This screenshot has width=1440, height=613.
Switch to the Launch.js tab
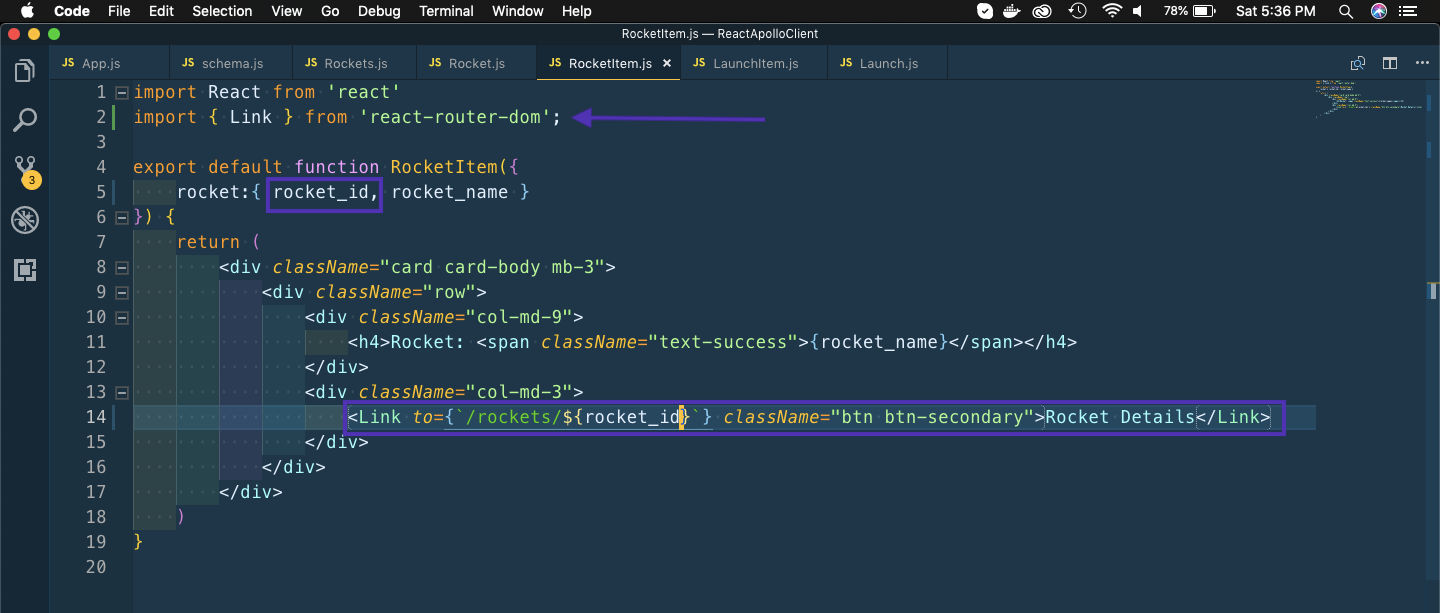pyautogui.click(x=887, y=63)
